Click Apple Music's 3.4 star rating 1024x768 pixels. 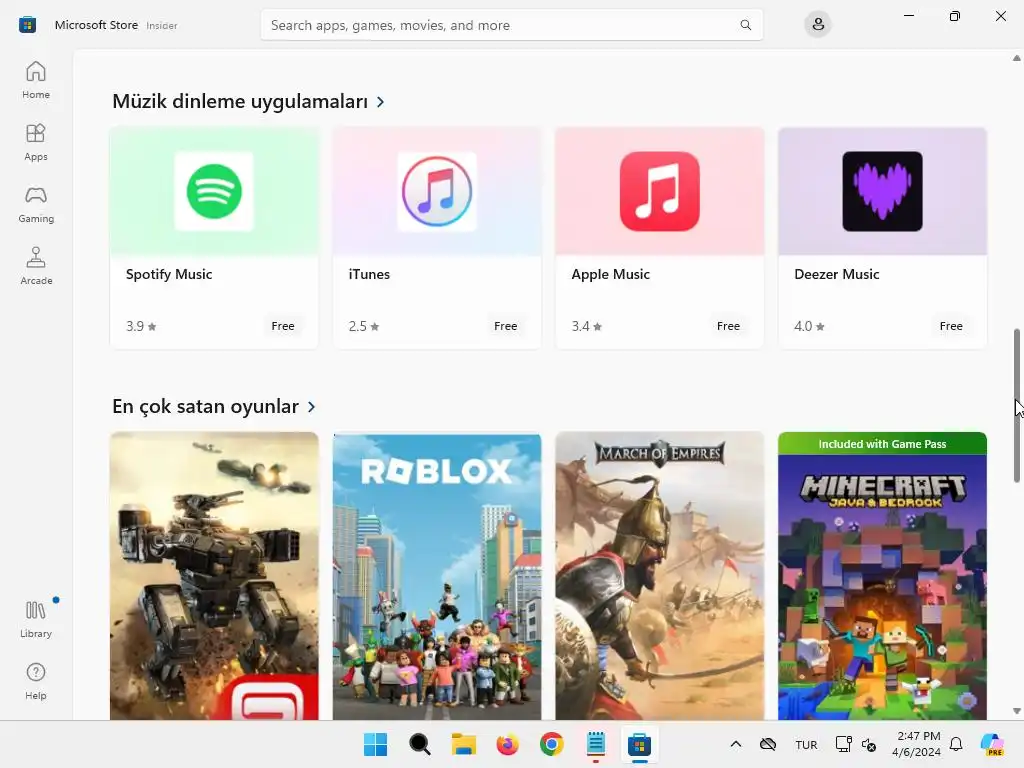pos(586,326)
